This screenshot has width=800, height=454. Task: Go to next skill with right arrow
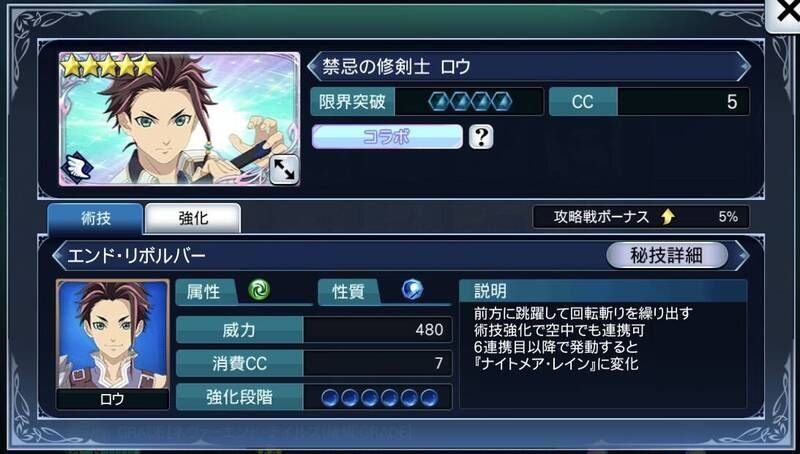click(x=742, y=256)
